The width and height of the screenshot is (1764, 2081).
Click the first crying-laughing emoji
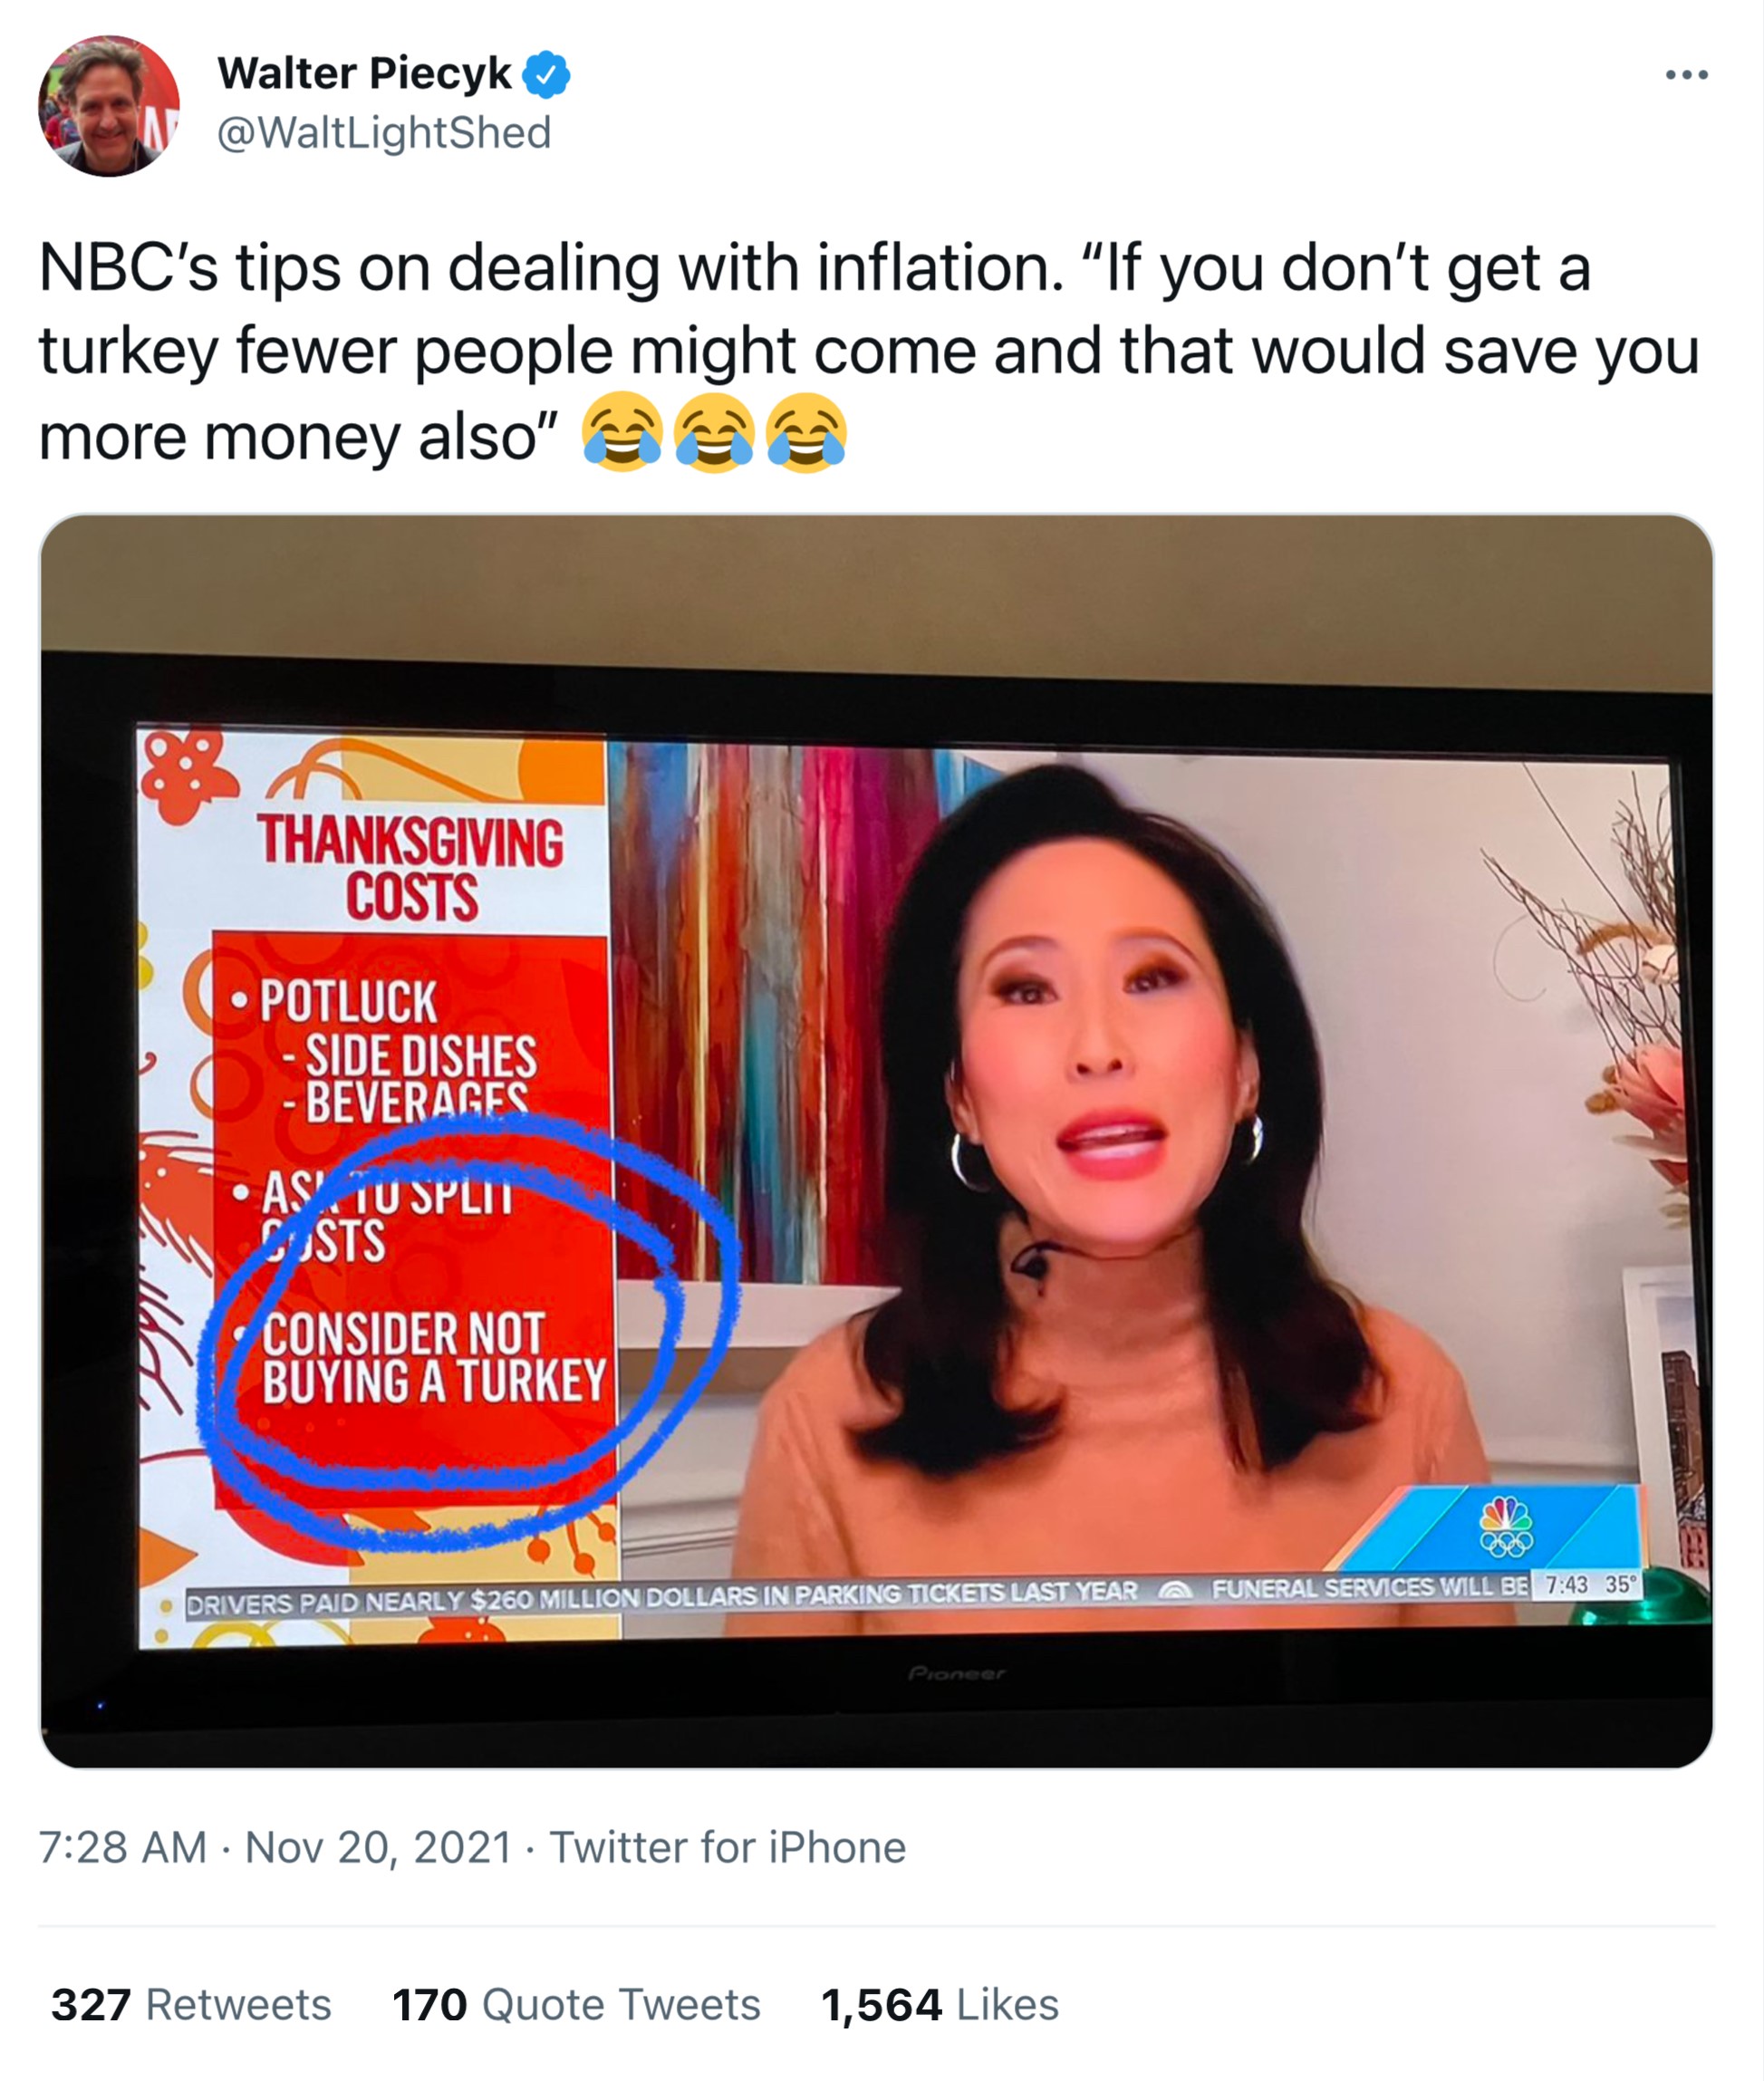click(622, 432)
